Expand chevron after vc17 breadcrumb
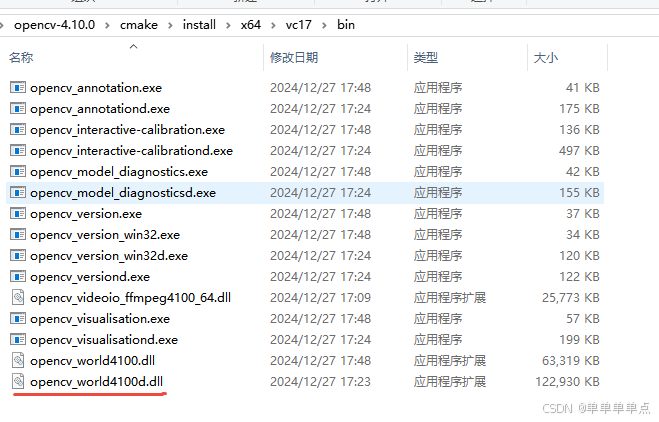Viewport: 659px width, 422px height. click(324, 25)
